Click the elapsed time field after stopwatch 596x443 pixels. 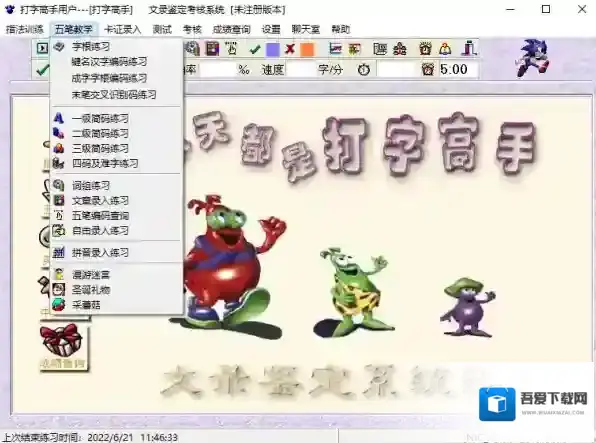(397, 70)
